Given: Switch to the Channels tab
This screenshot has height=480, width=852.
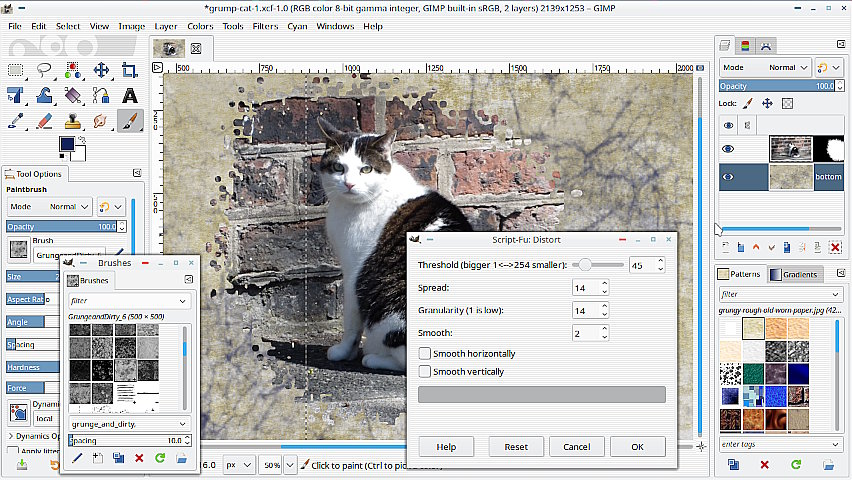Looking at the screenshot, I should point(745,46).
